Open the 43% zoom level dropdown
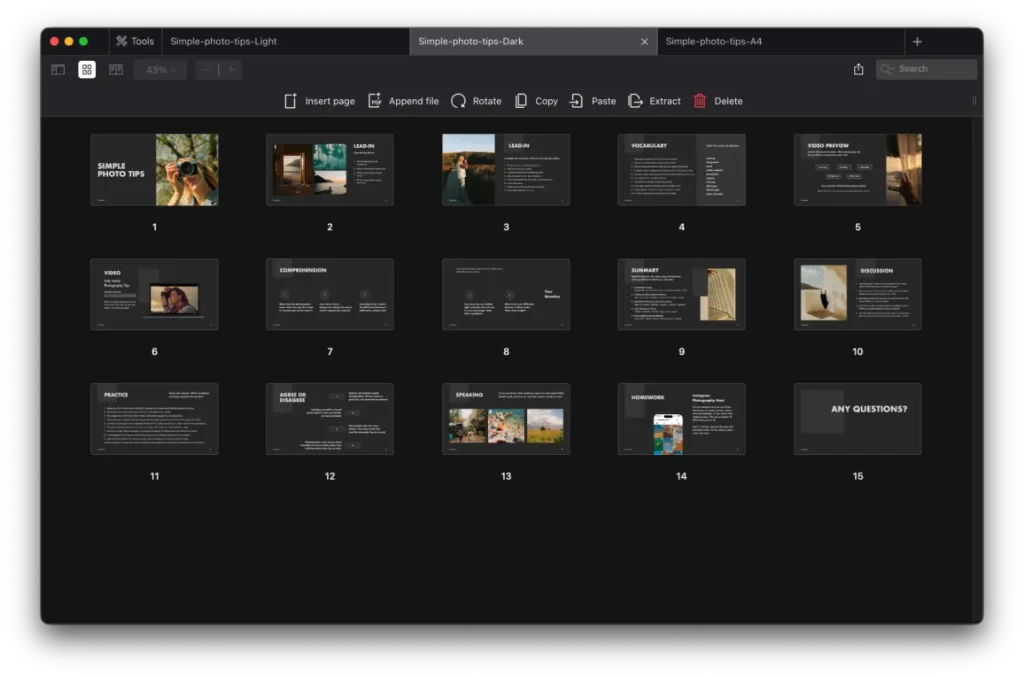 160,69
